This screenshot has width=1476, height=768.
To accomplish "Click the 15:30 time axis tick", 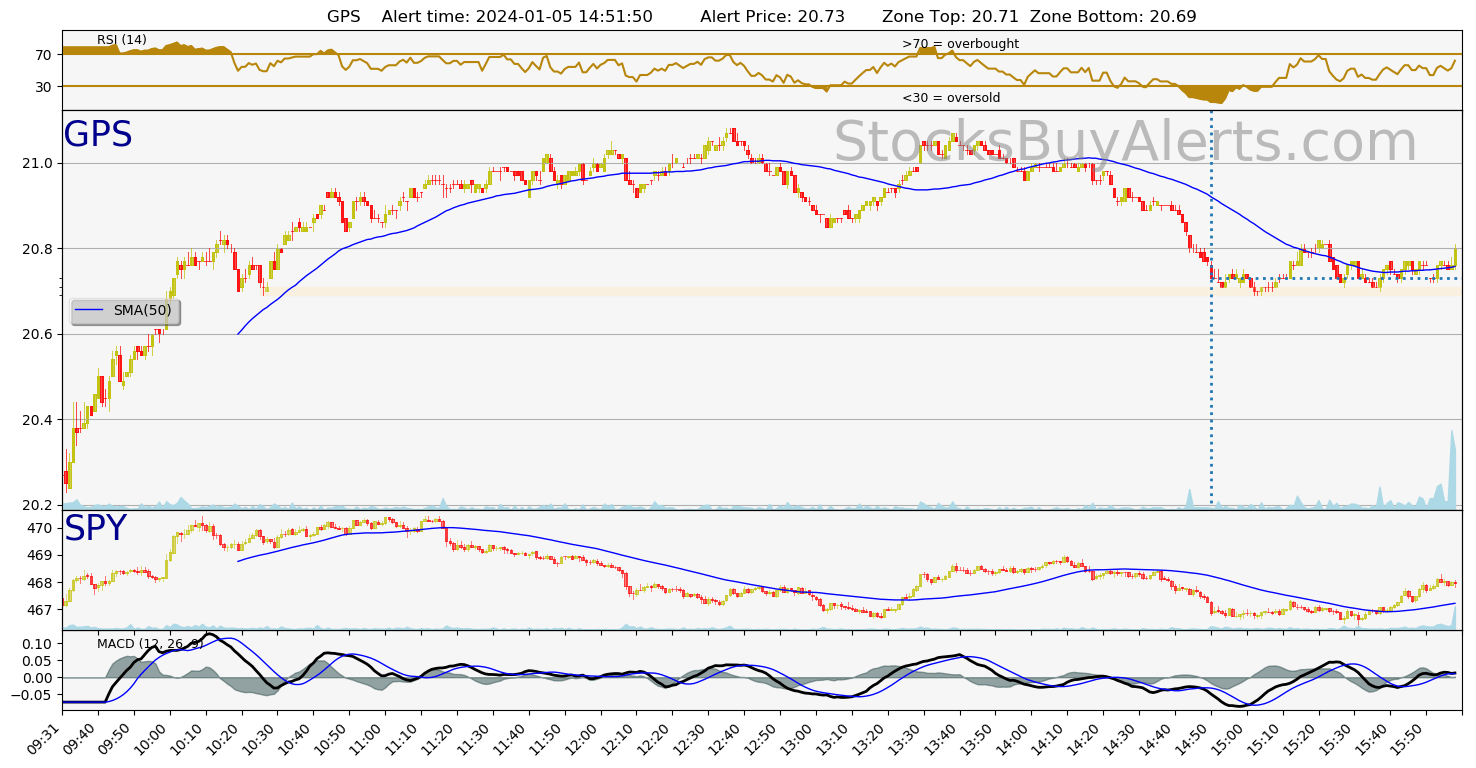I will [x=1338, y=741].
